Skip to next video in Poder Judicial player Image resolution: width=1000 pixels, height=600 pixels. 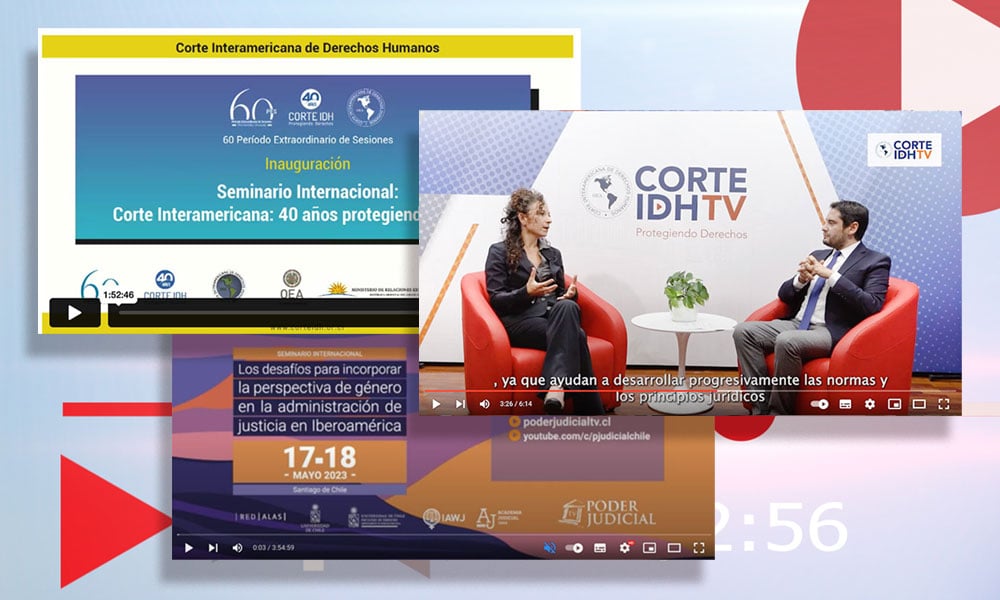point(213,548)
